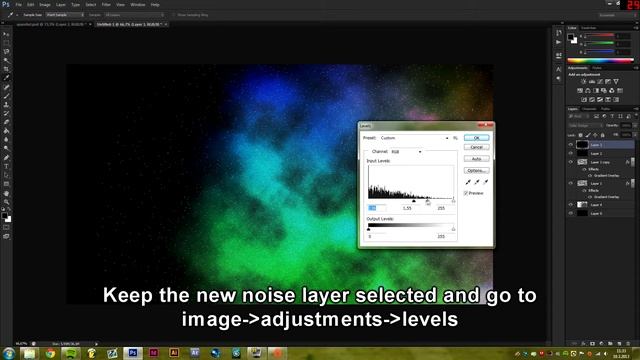Image resolution: width=640 pixels, height=360 pixels.
Task: Hide Layer 3 with its eye icon
Action: pyautogui.click(x=571, y=144)
